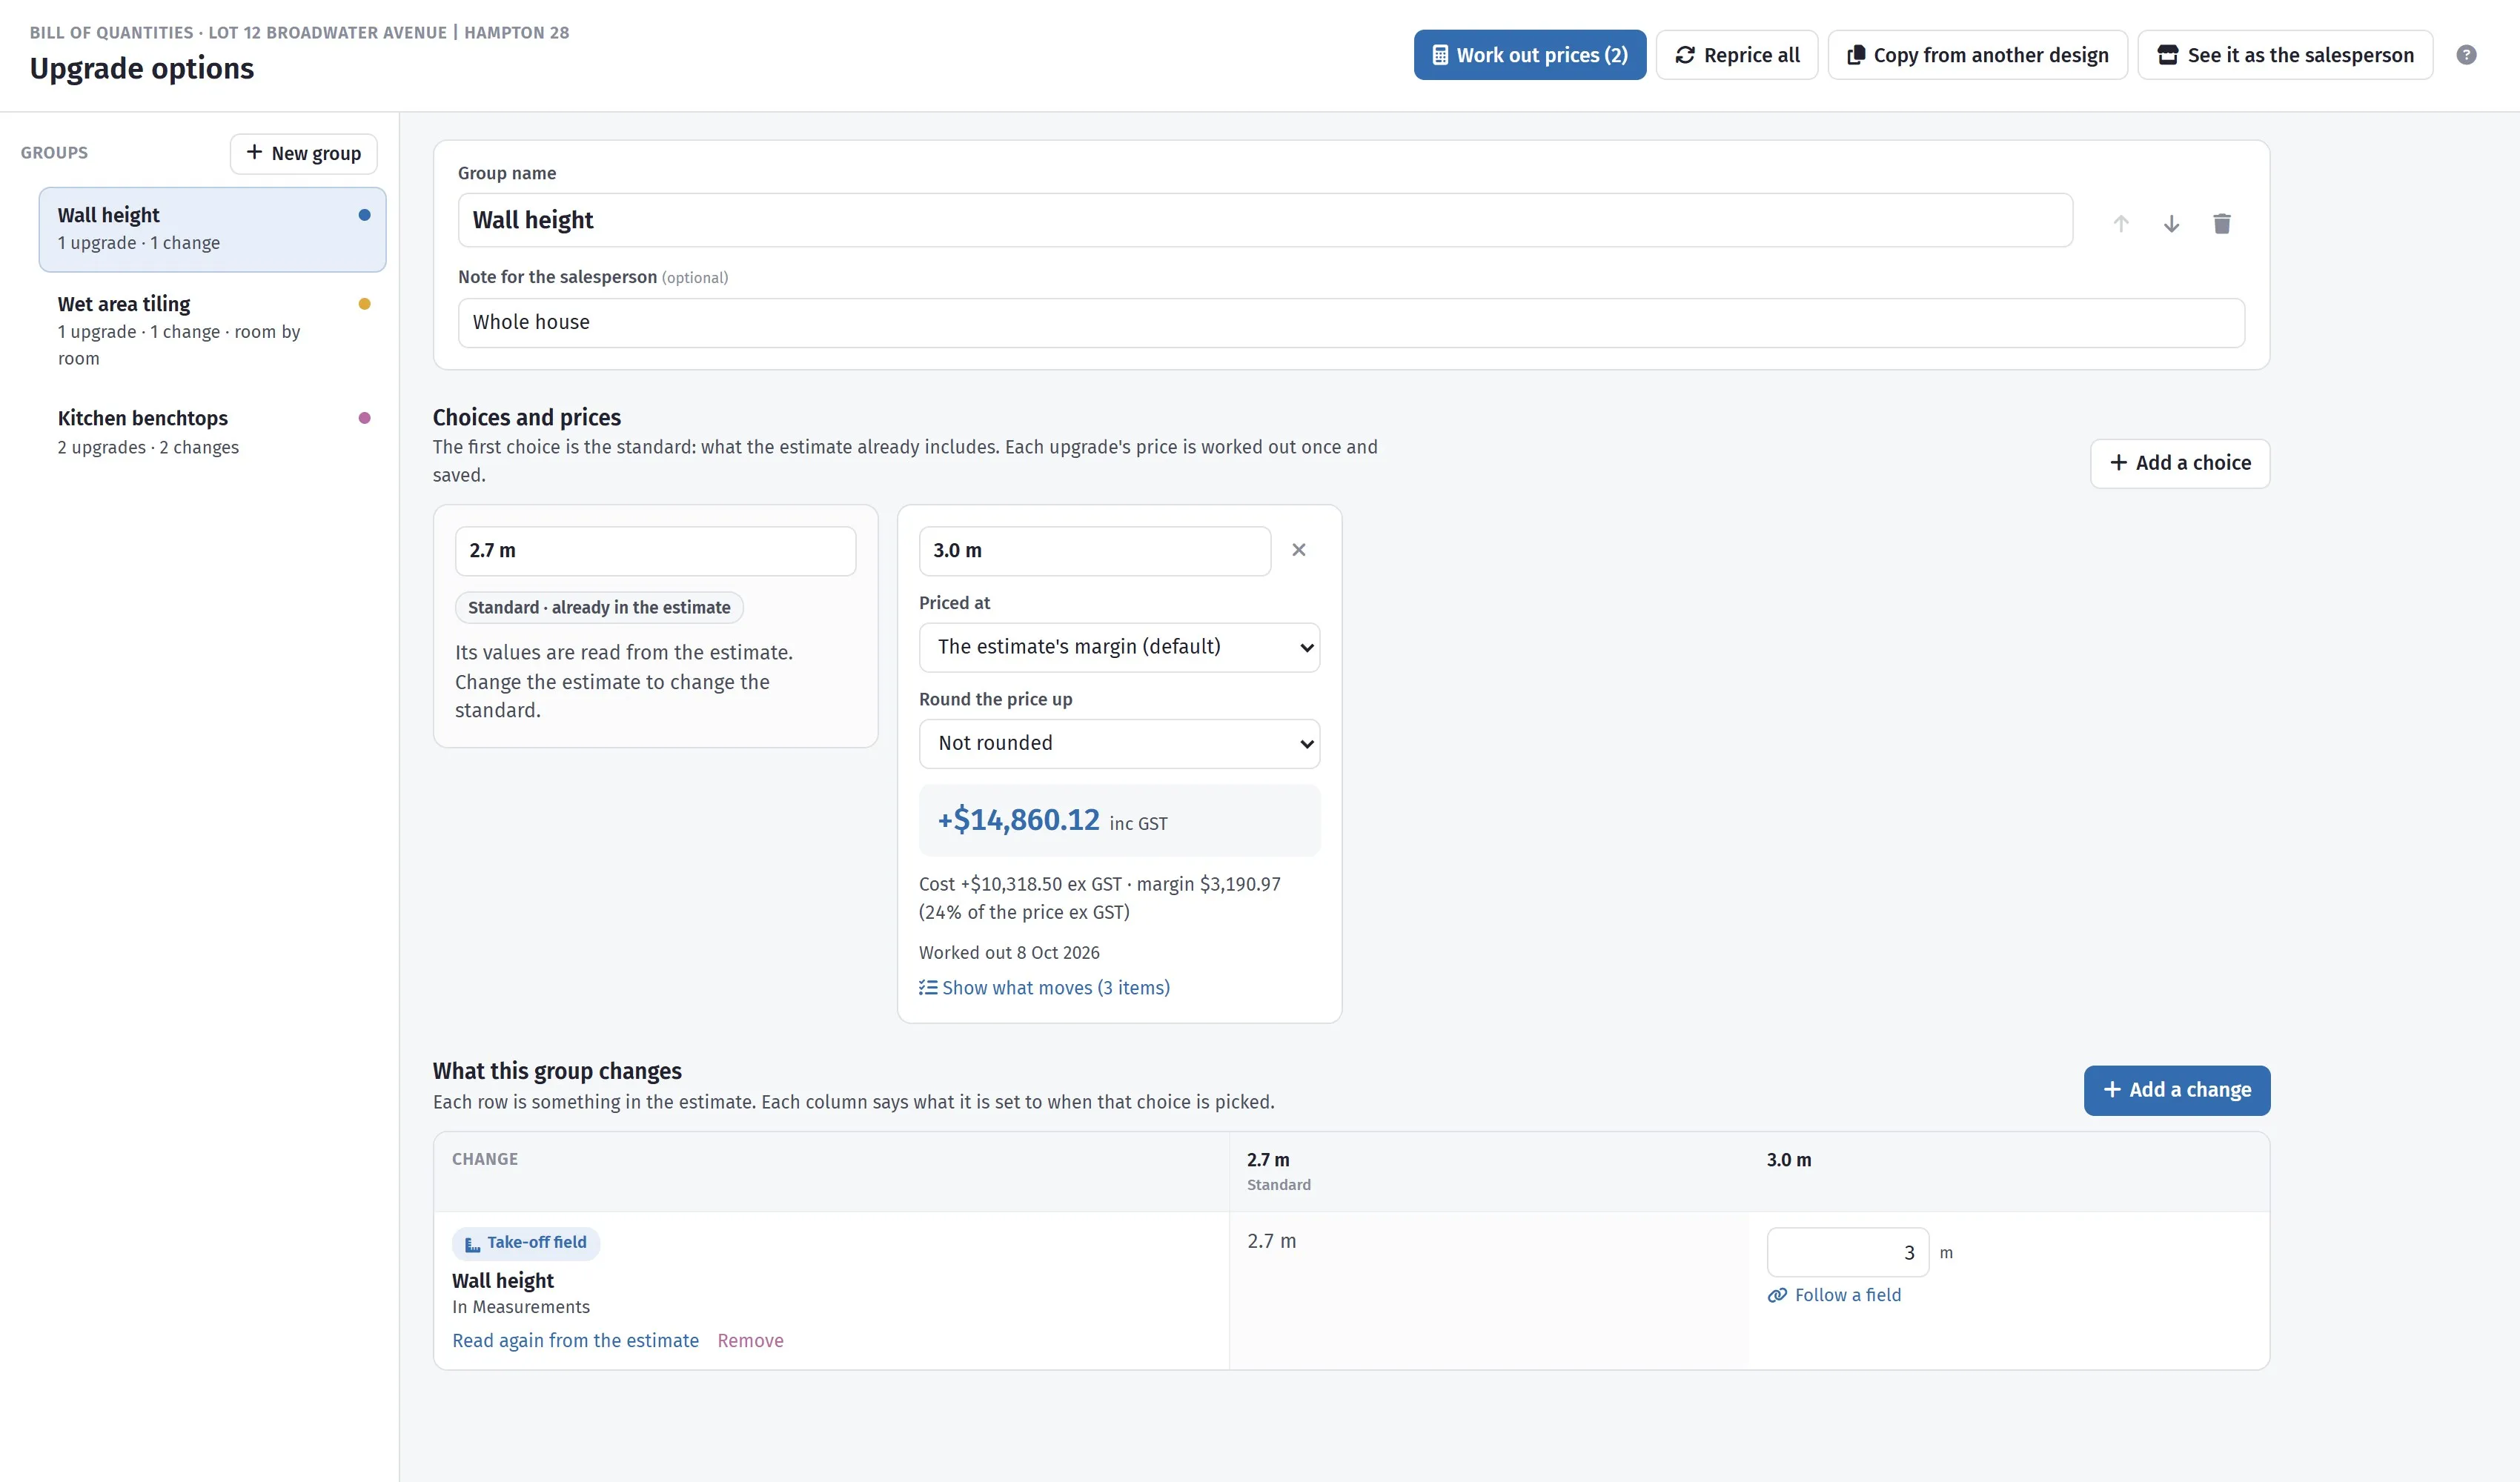Image resolution: width=2520 pixels, height=1482 pixels.
Task: Edit the 3.0 m choice name field
Action: point(1095,551)
